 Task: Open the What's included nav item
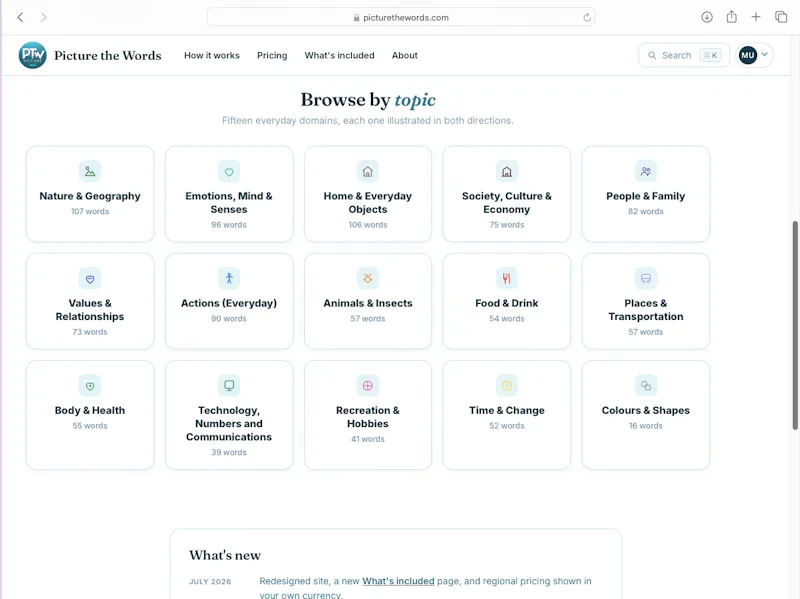tap(339, 55)
